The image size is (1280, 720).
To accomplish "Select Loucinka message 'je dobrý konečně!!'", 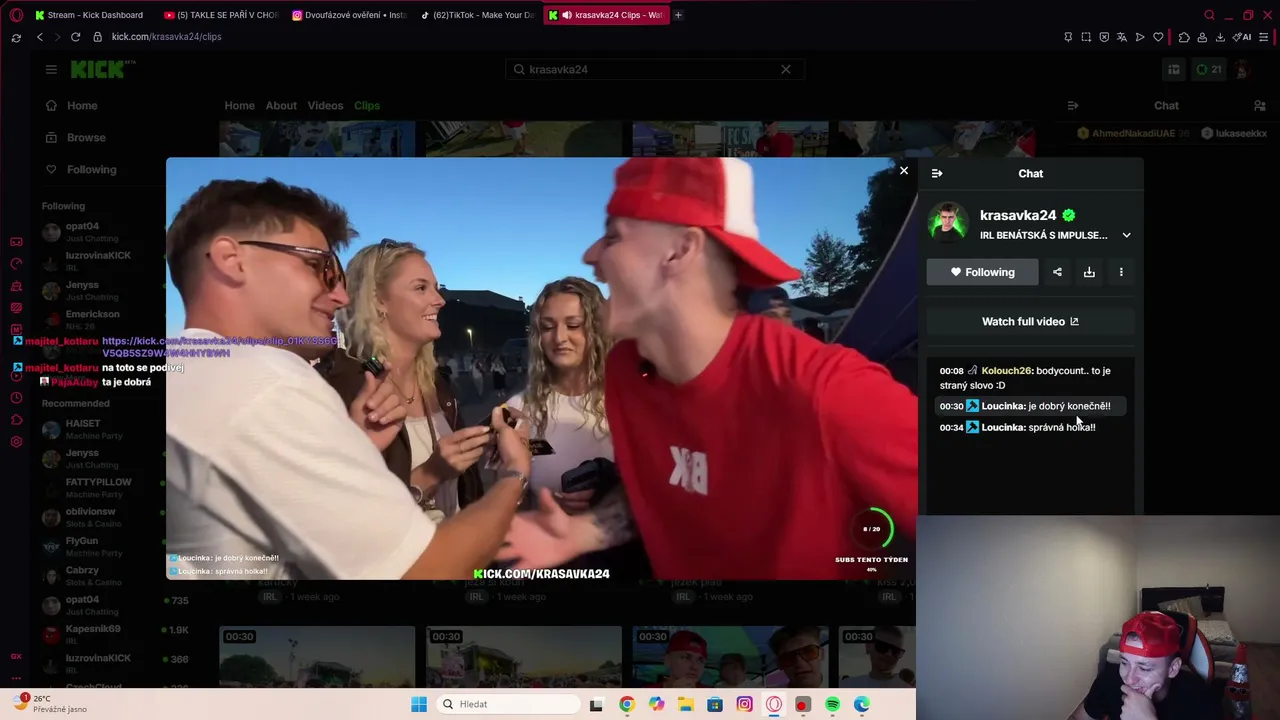I will (1030, 406).
